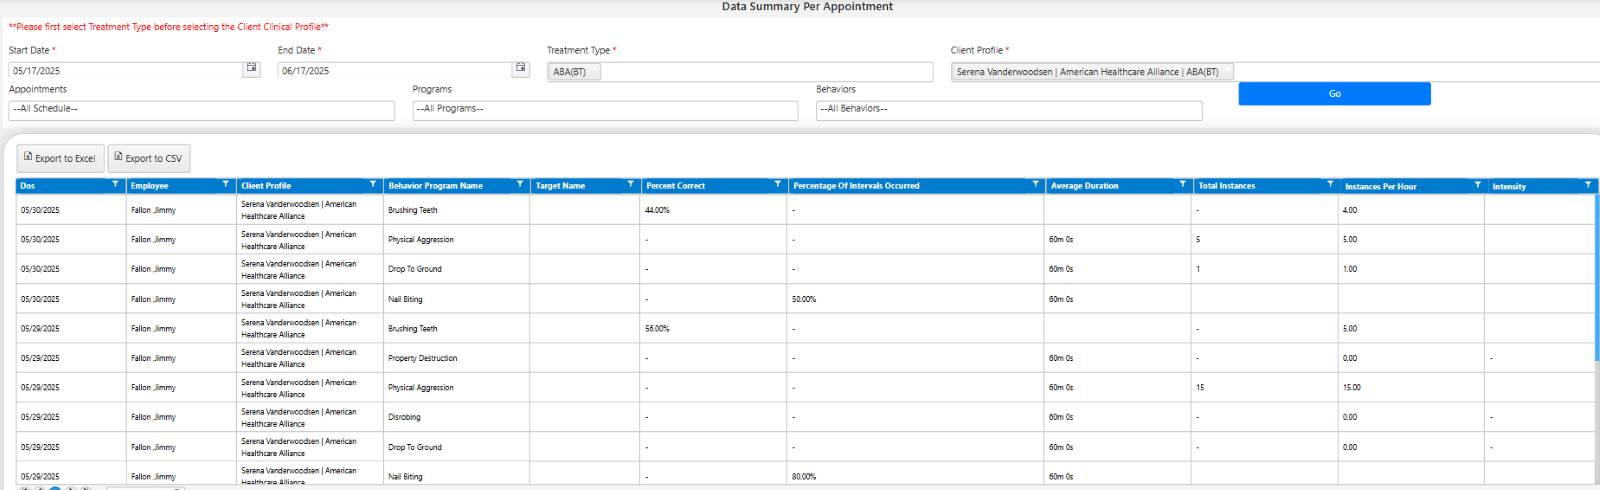Sort by the Percent Correct header
This screenshot has height=490, width=1600.
675,186
